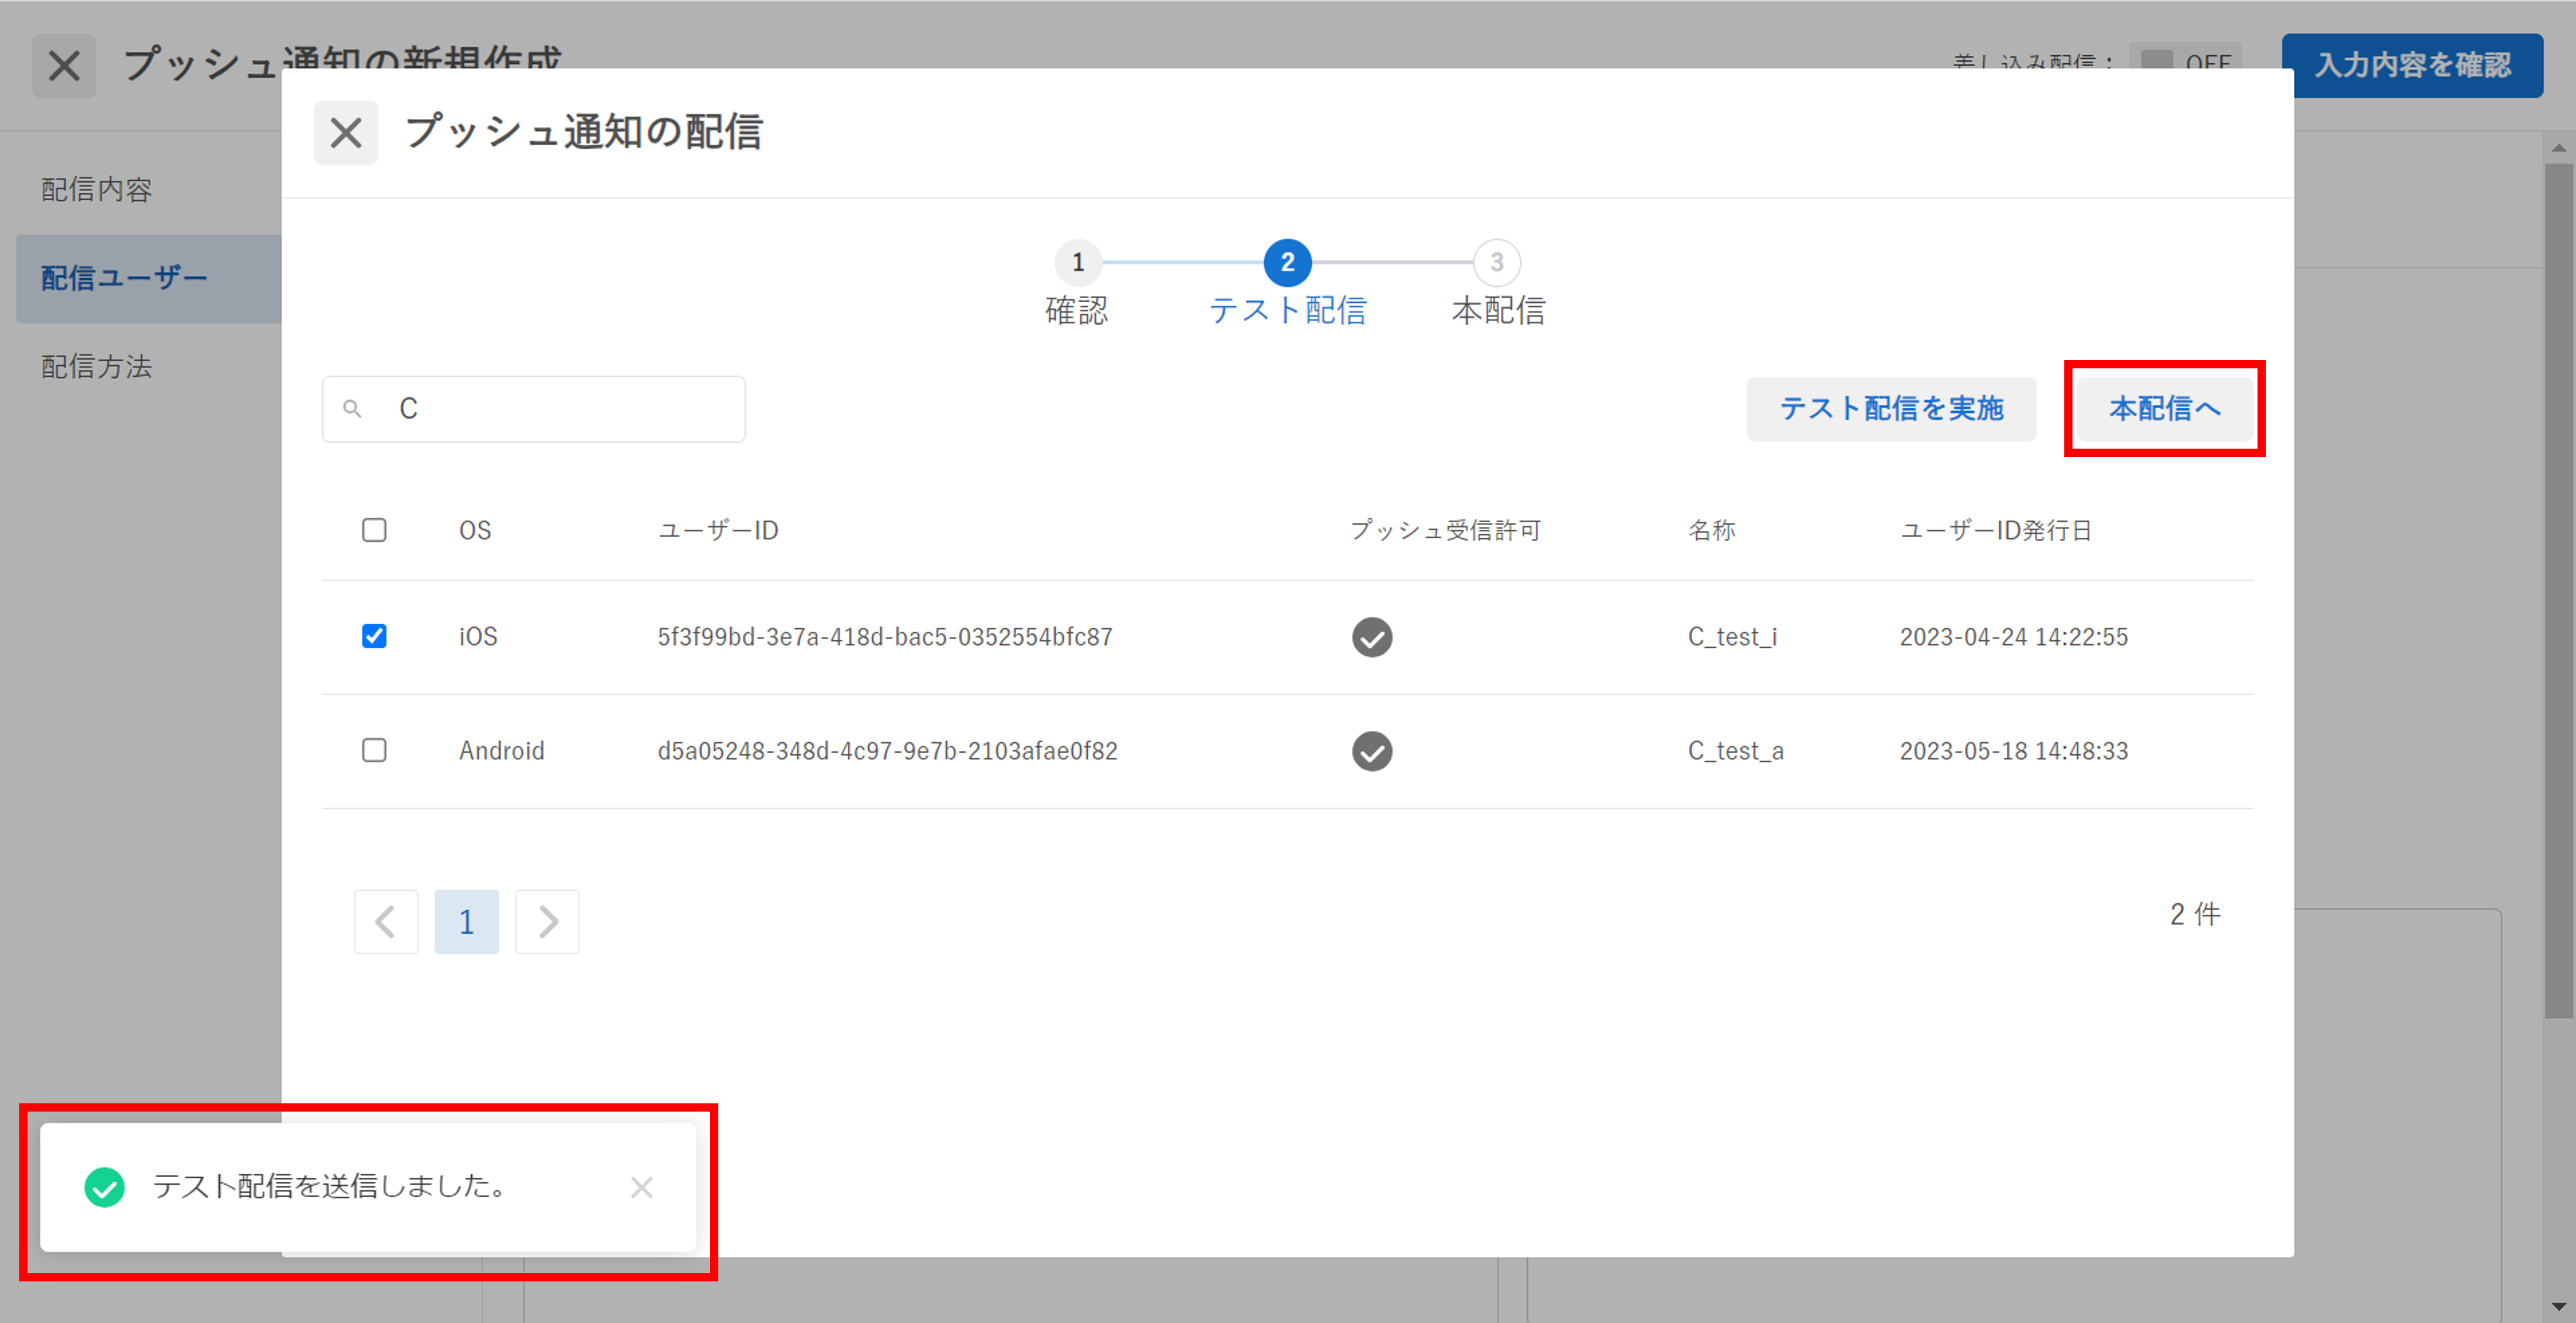Click user ID d5a05248-348d-4c97-9e7b-2103afae0f82
The width and height of the screenshot is (2576, 1323).
point(887,751)
